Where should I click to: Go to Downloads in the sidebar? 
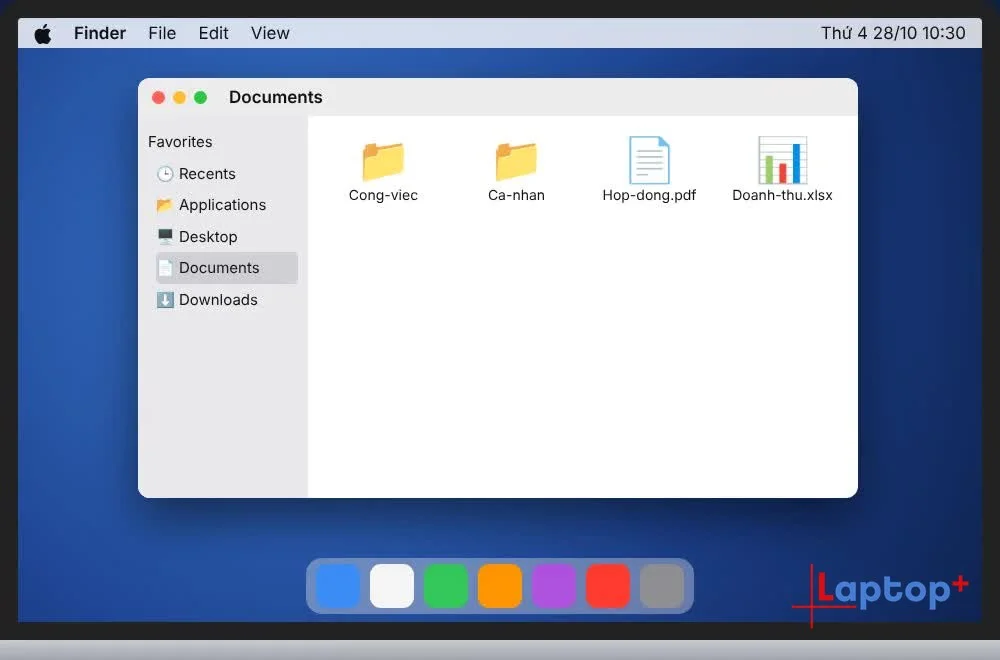coord(226,300)
